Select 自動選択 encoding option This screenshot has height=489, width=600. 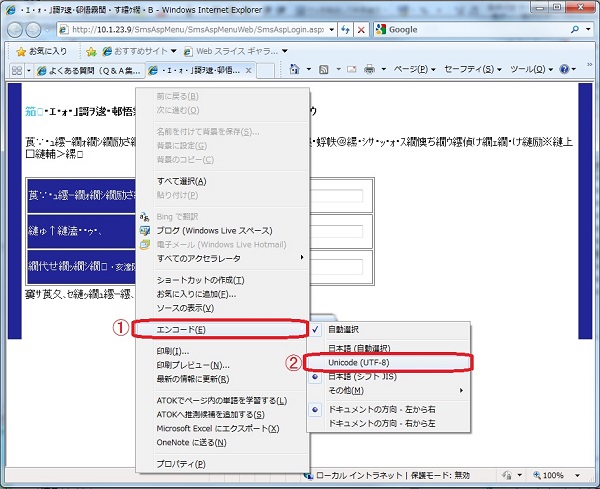pos(388,329)
